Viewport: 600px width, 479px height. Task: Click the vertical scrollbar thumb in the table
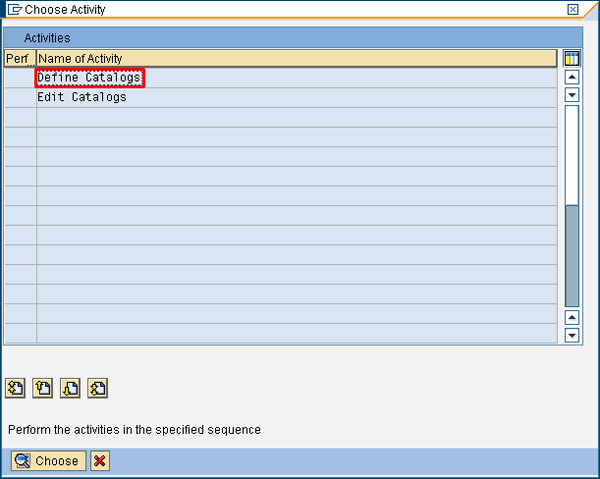coord(572,255)
